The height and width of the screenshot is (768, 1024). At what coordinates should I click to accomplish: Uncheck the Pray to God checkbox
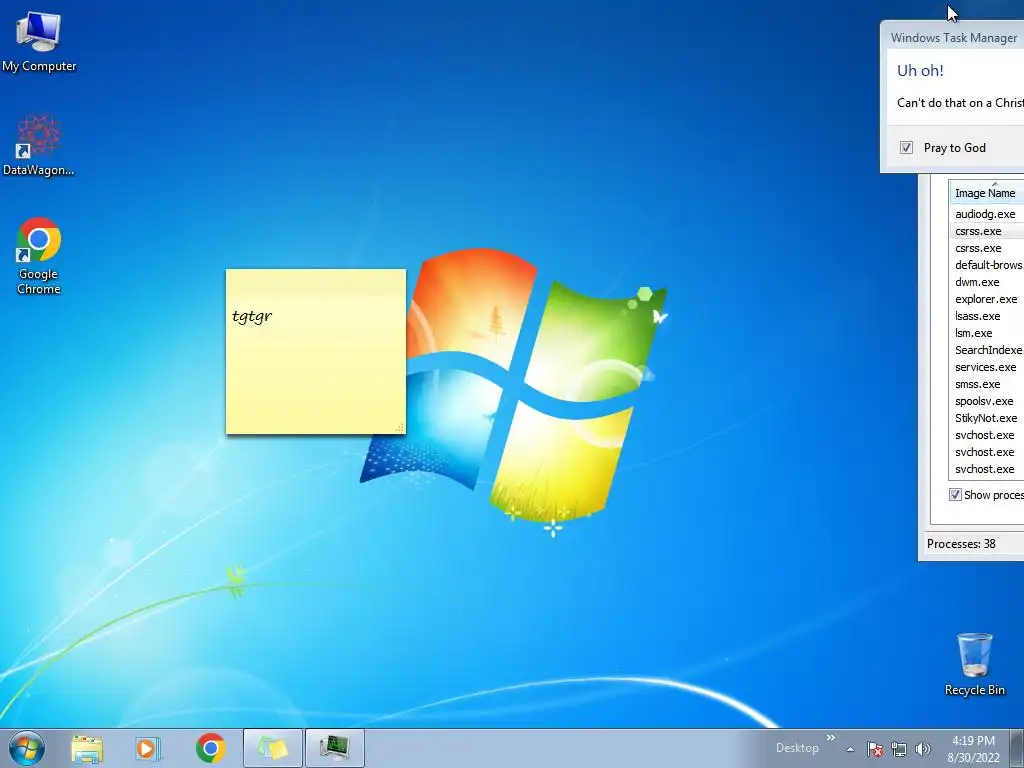tap(906, 148)
